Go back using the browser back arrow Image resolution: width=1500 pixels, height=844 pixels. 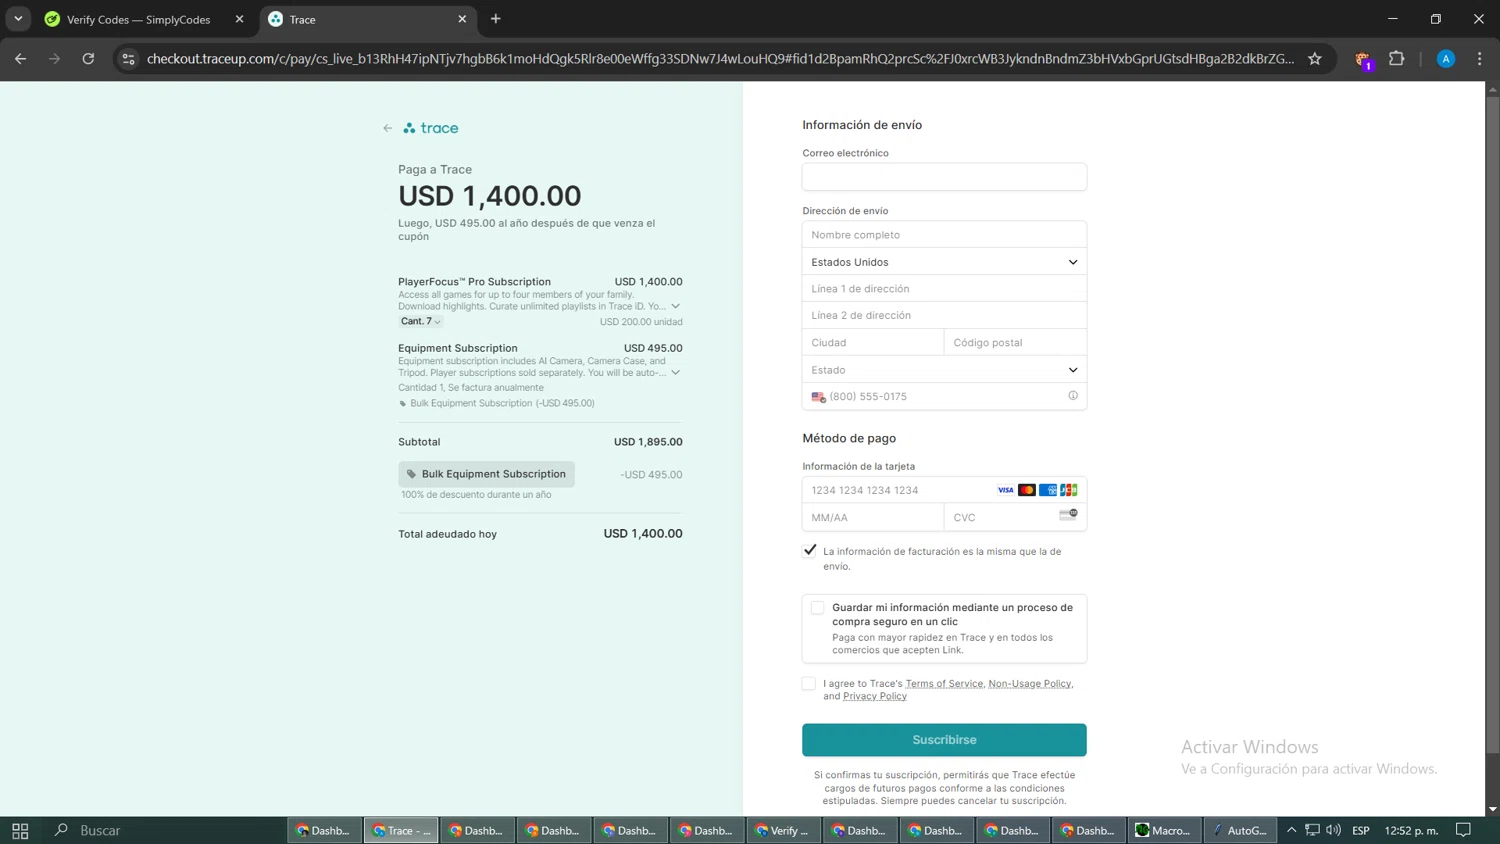coord(20,59)
